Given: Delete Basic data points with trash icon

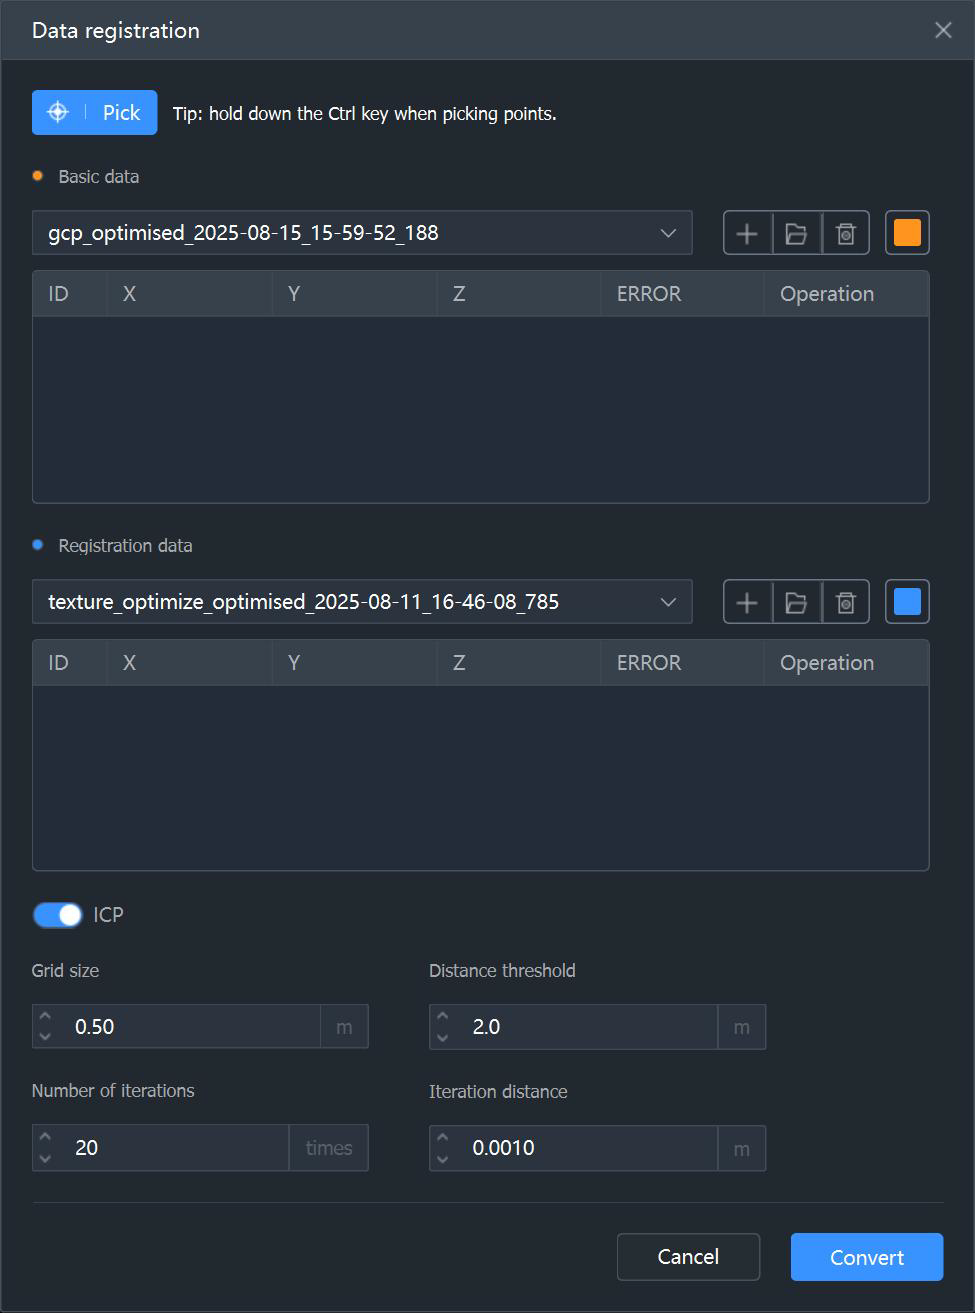Looking at the screenshot, I should pyautogui.click(x=846, y=233).
